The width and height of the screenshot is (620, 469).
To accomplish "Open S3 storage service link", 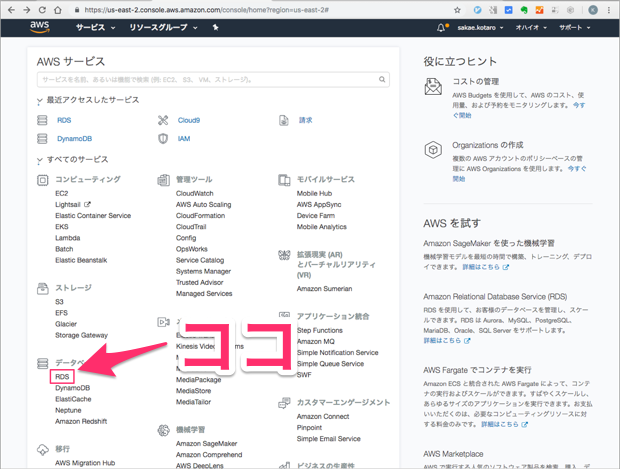I will coord(59,302).
